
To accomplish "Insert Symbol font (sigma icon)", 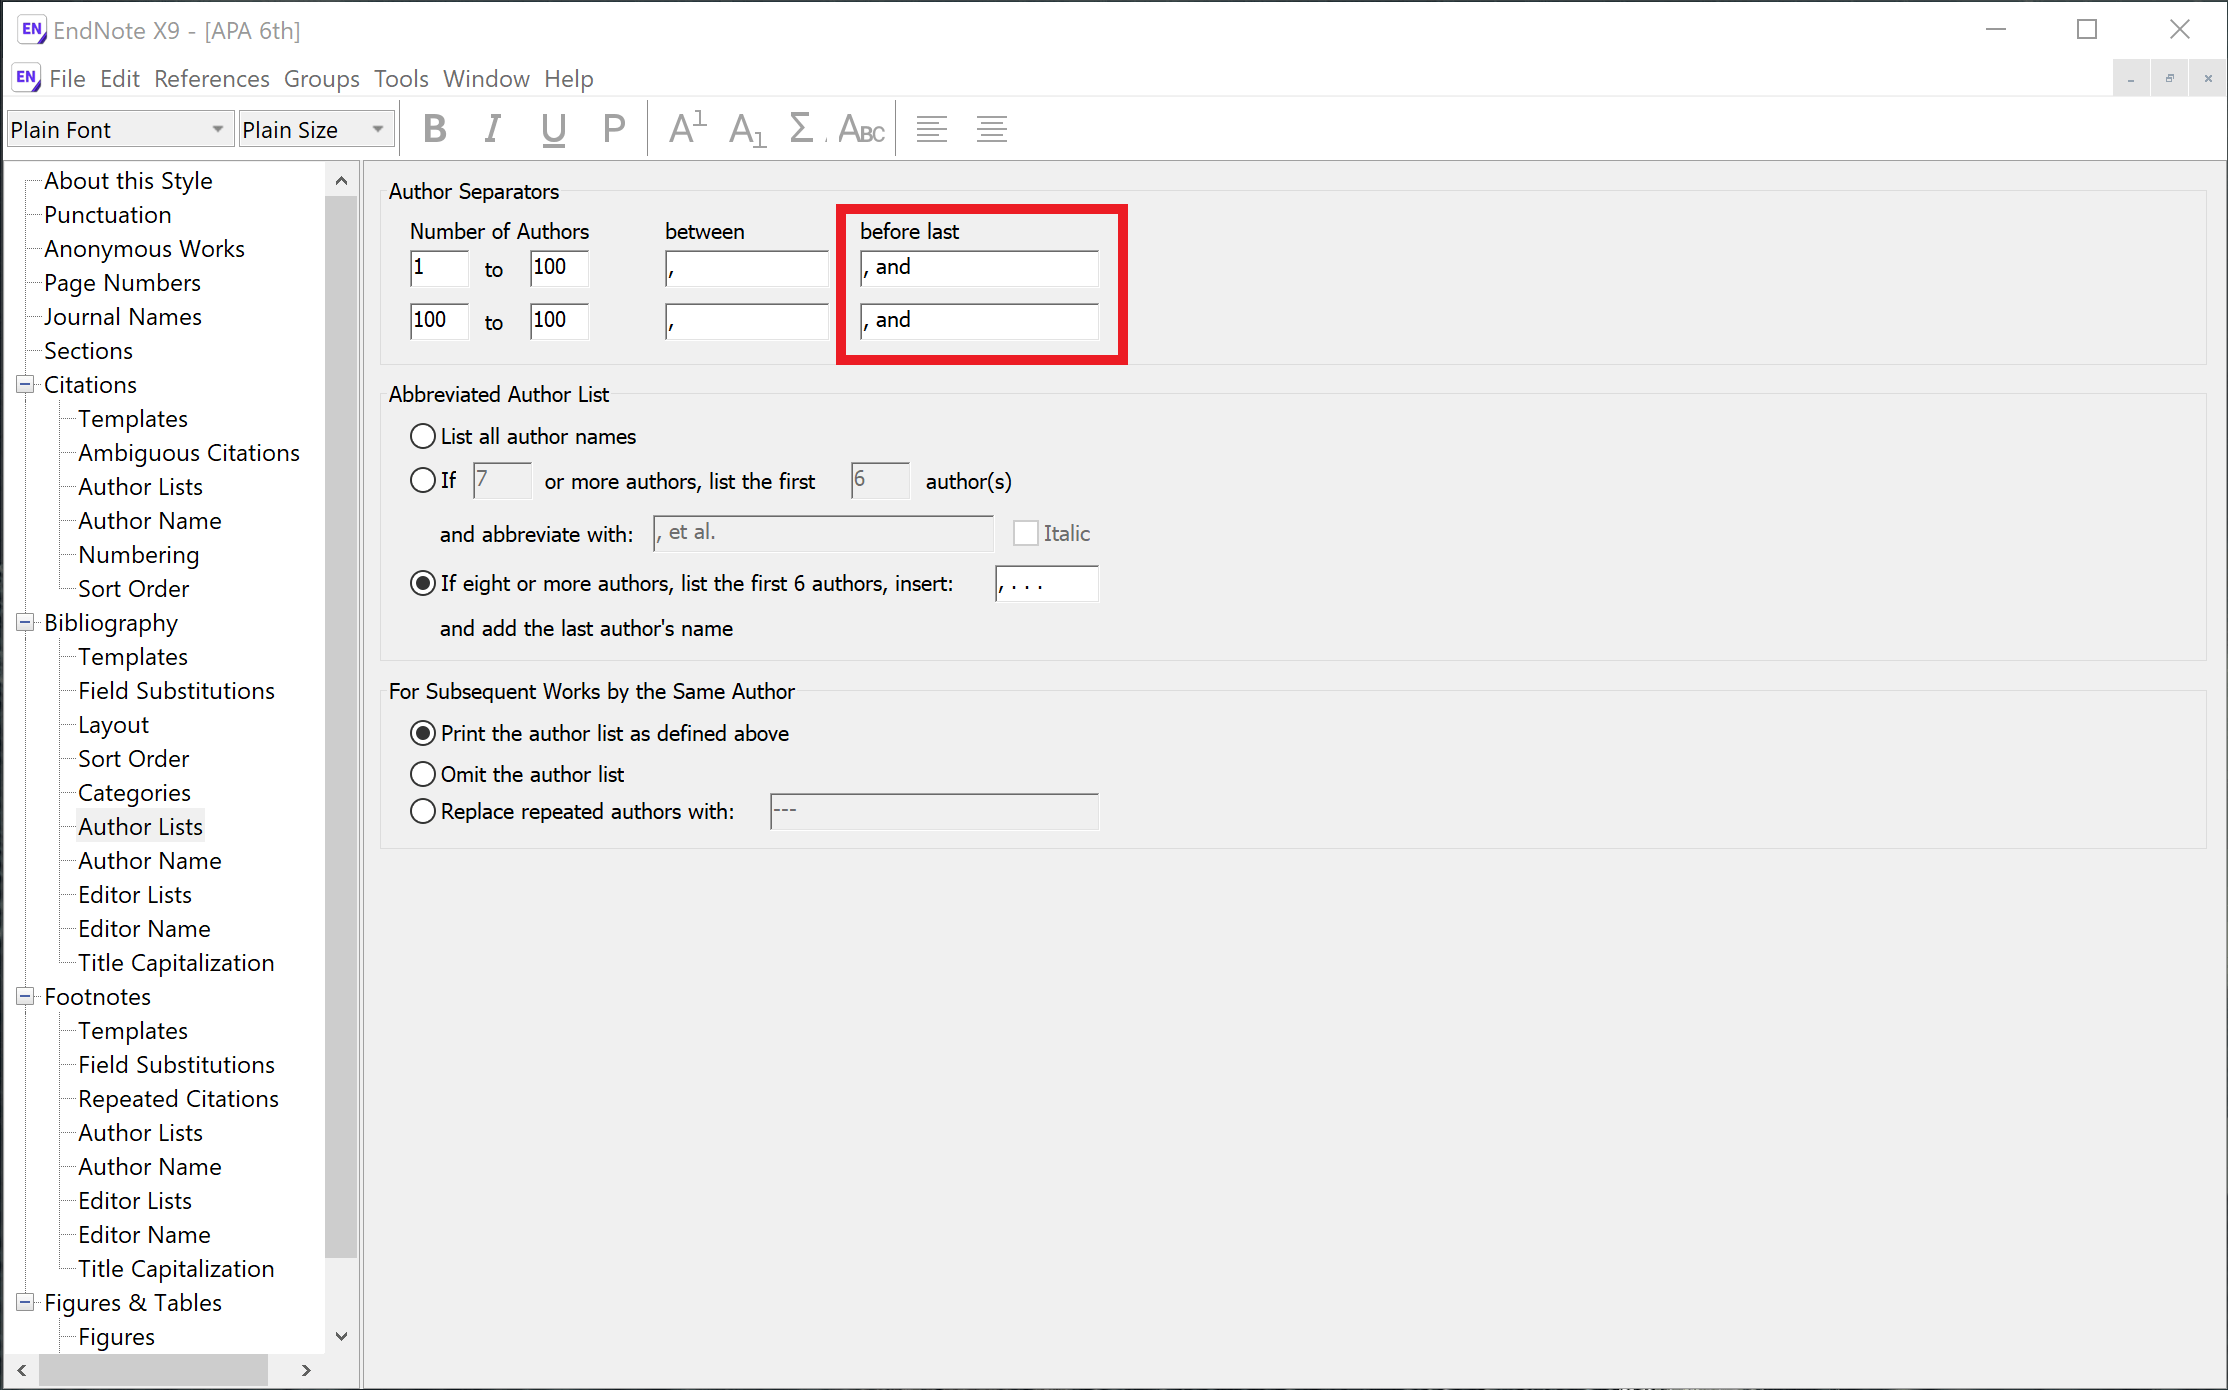I will [x=802, y=129].
